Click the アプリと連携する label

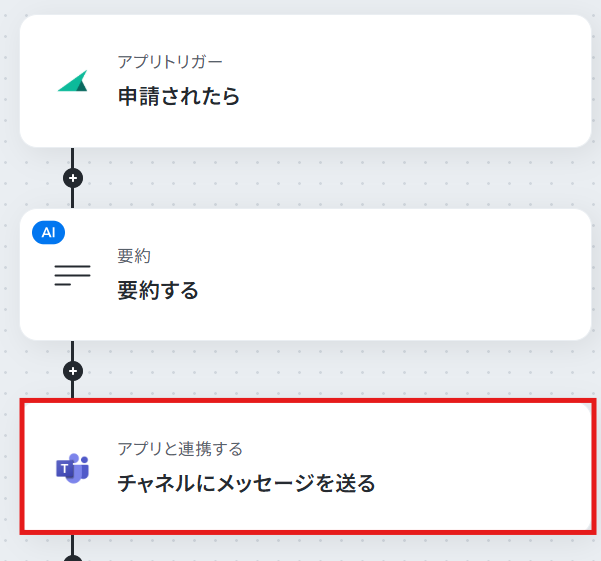point(180,449)
